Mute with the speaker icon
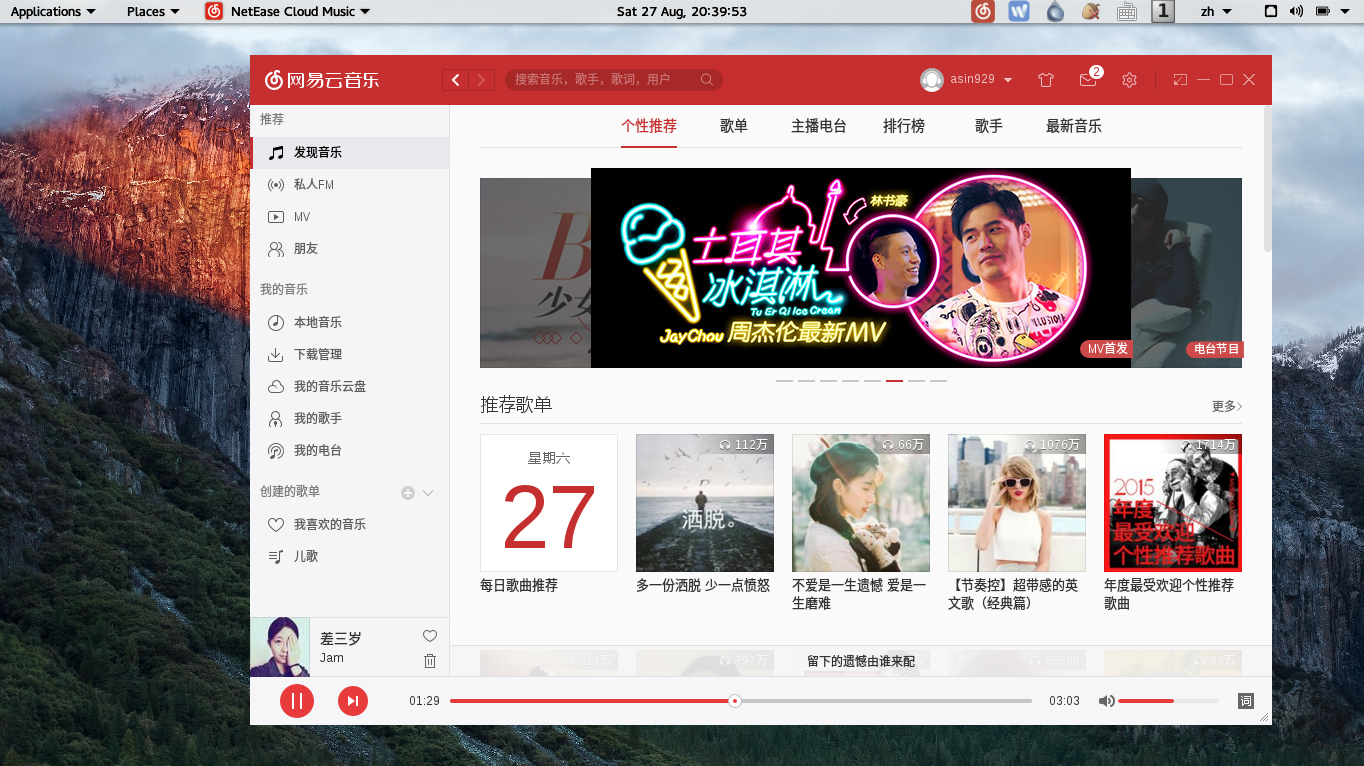Viewport: 1364px width, 766px height. [x=1106, y=701]
